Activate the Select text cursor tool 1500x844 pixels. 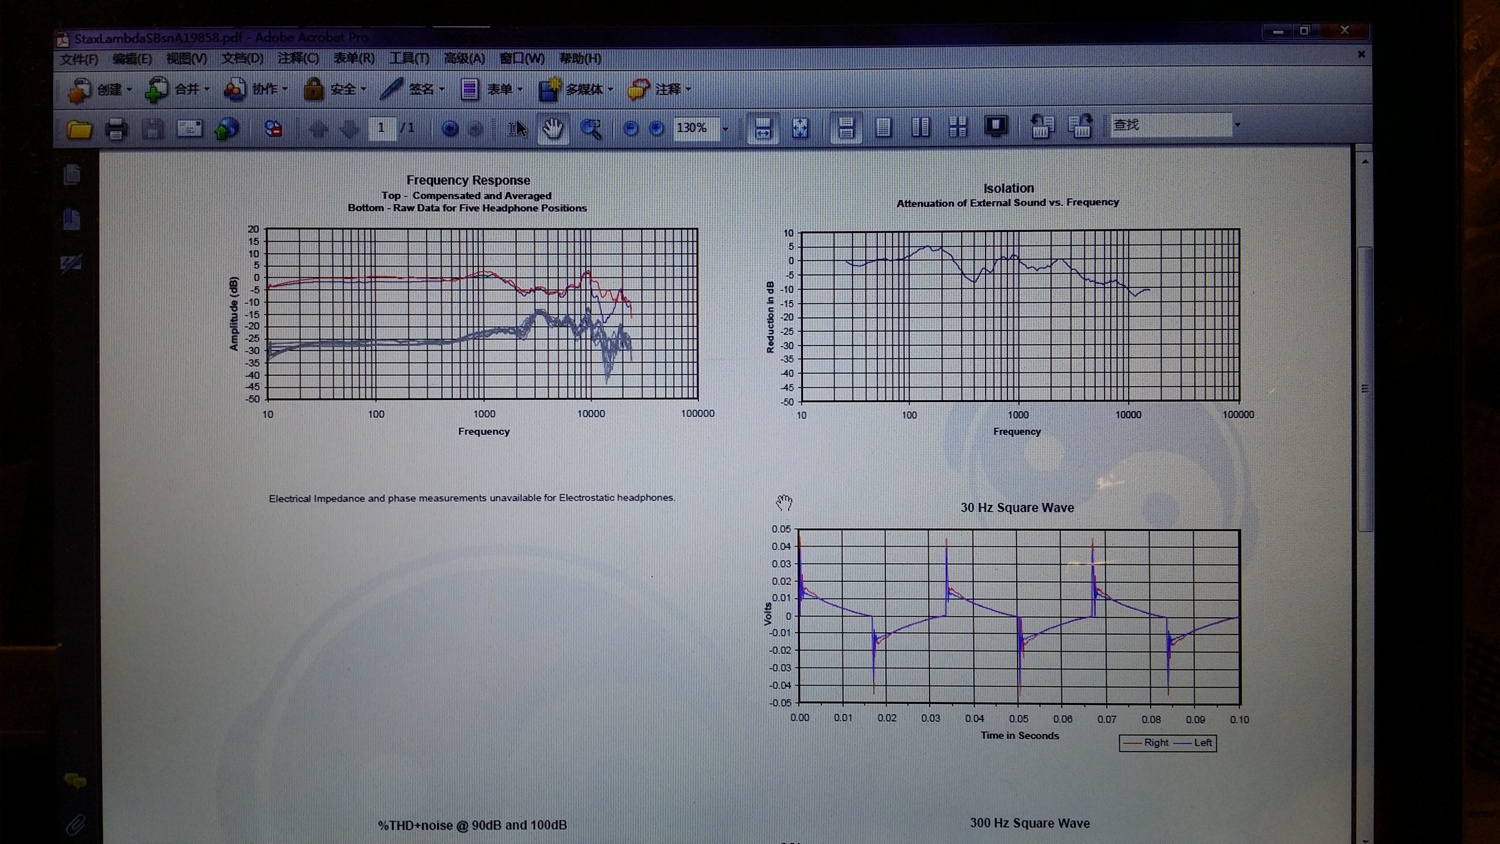point(517,128)
